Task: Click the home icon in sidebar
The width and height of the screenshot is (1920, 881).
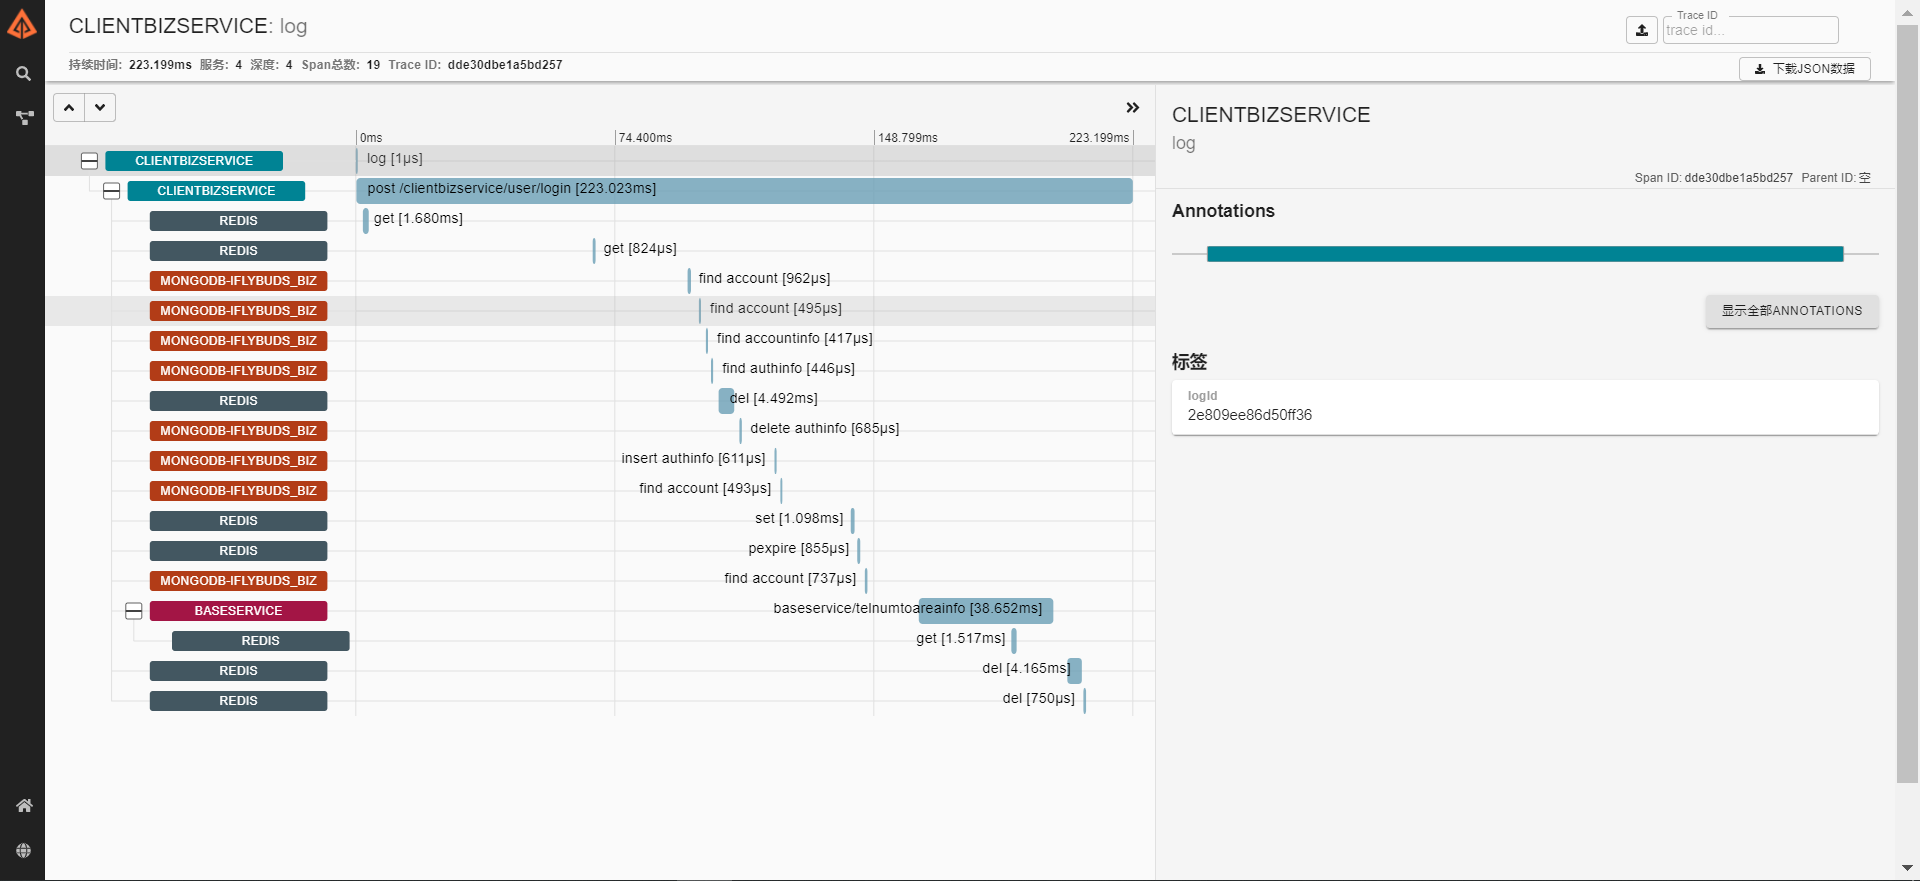Action: click(24, 805)
